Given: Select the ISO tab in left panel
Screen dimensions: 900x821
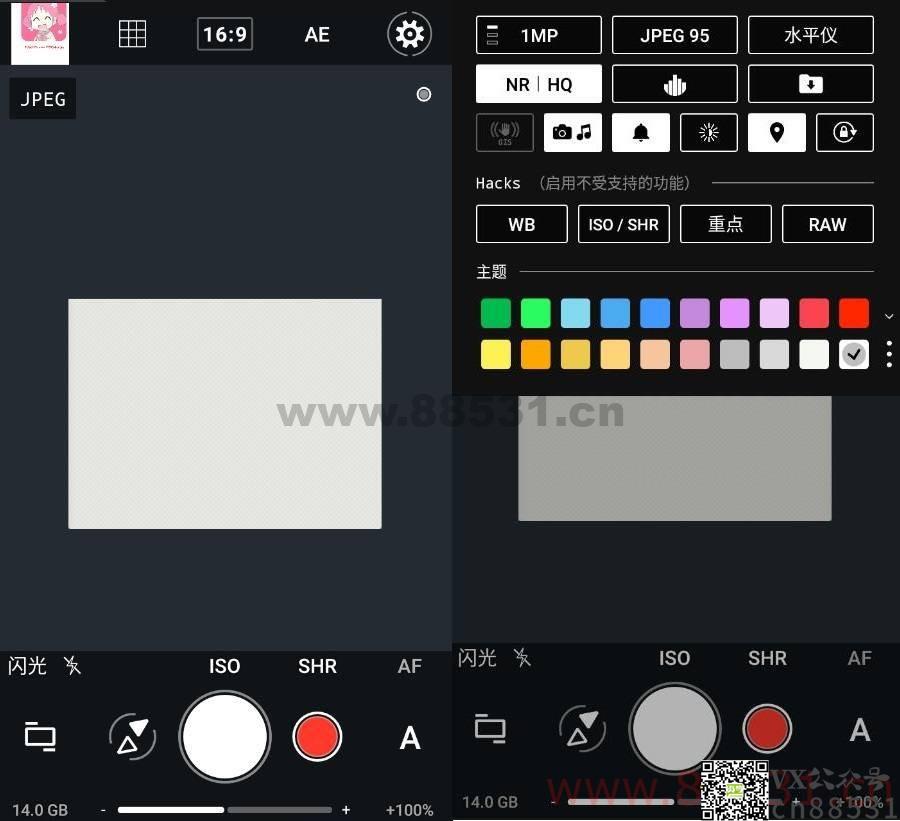Looking at the screenshot, I should 224,666.
